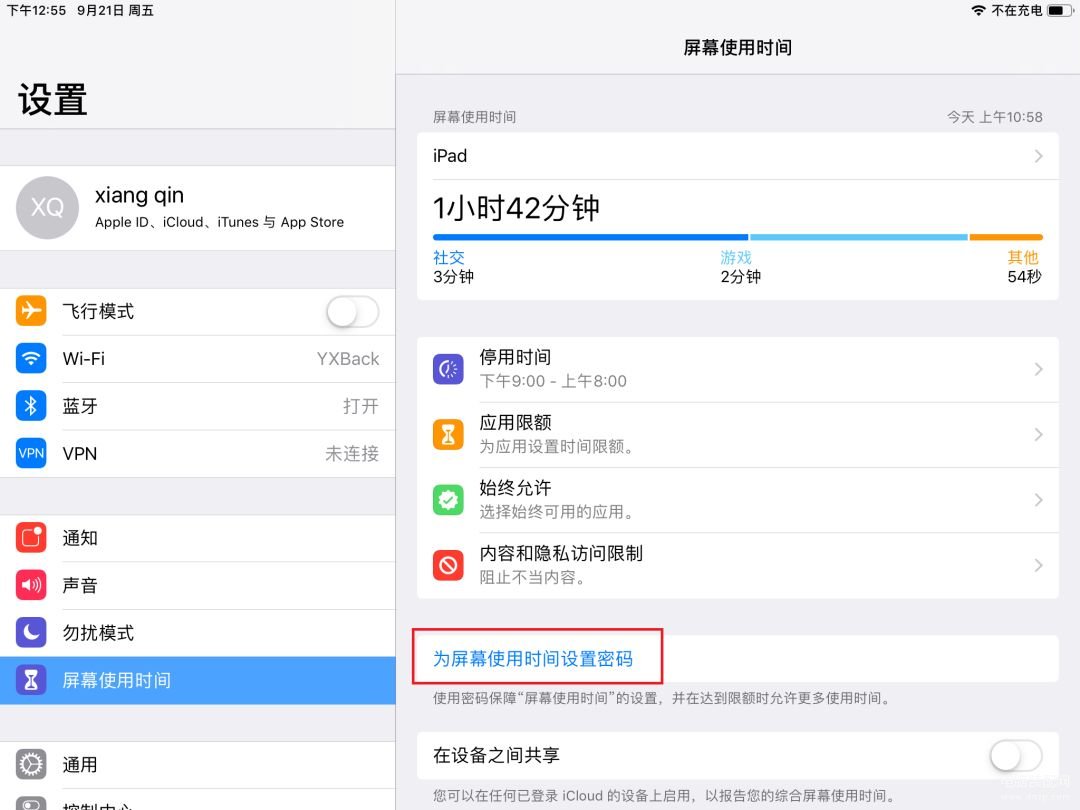Open Content & Privacy Restrictions row chevron
The width and height of the screenshot is (1080, 810).
(x=1038, y=565)
